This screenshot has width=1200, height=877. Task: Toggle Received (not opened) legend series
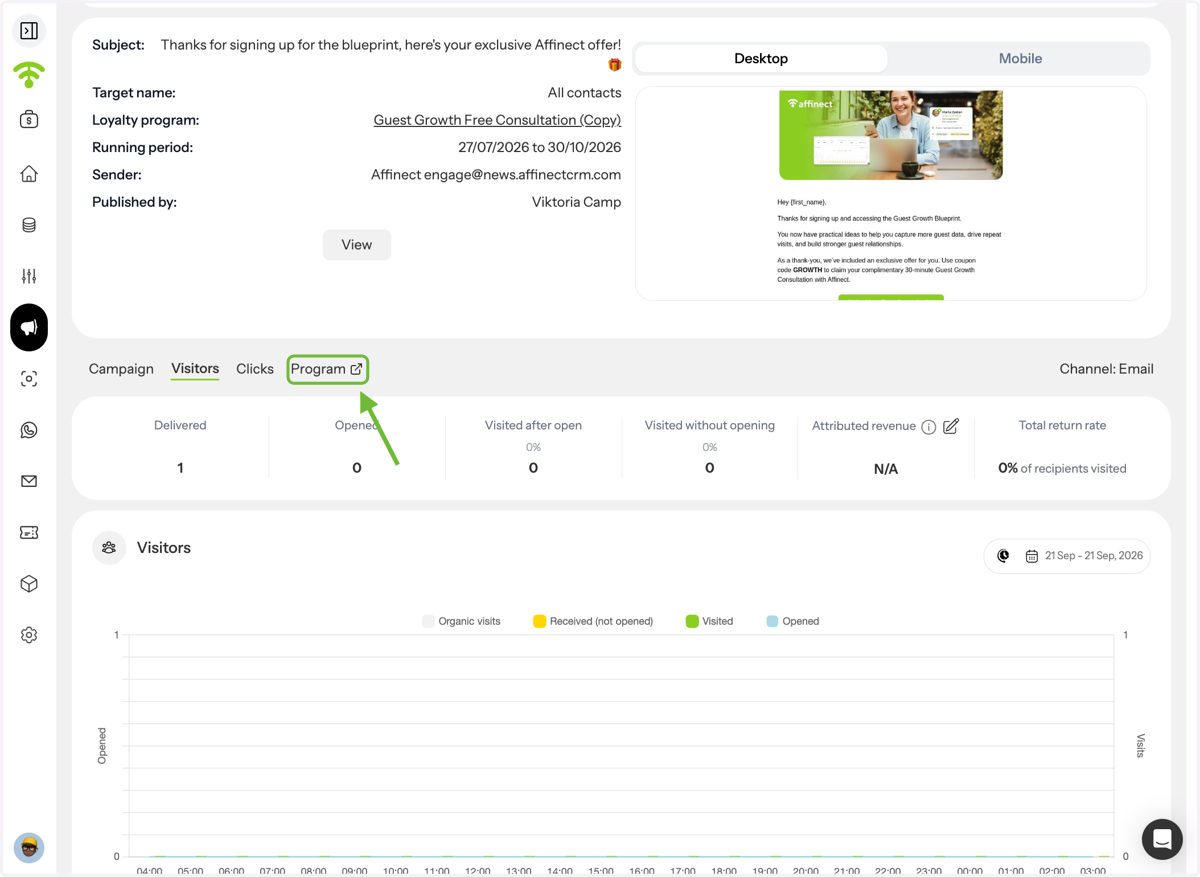593,621
